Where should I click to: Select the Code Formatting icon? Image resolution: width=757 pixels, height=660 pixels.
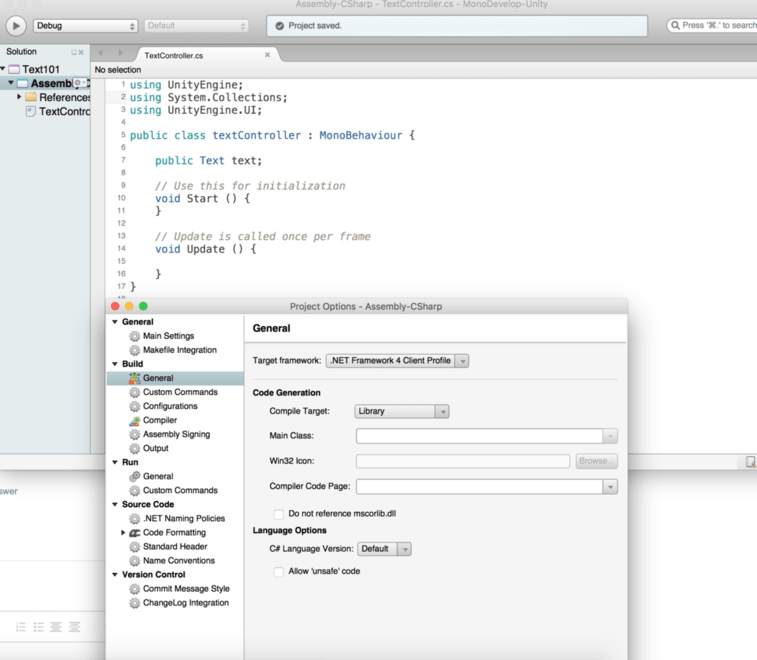(134, 533)
